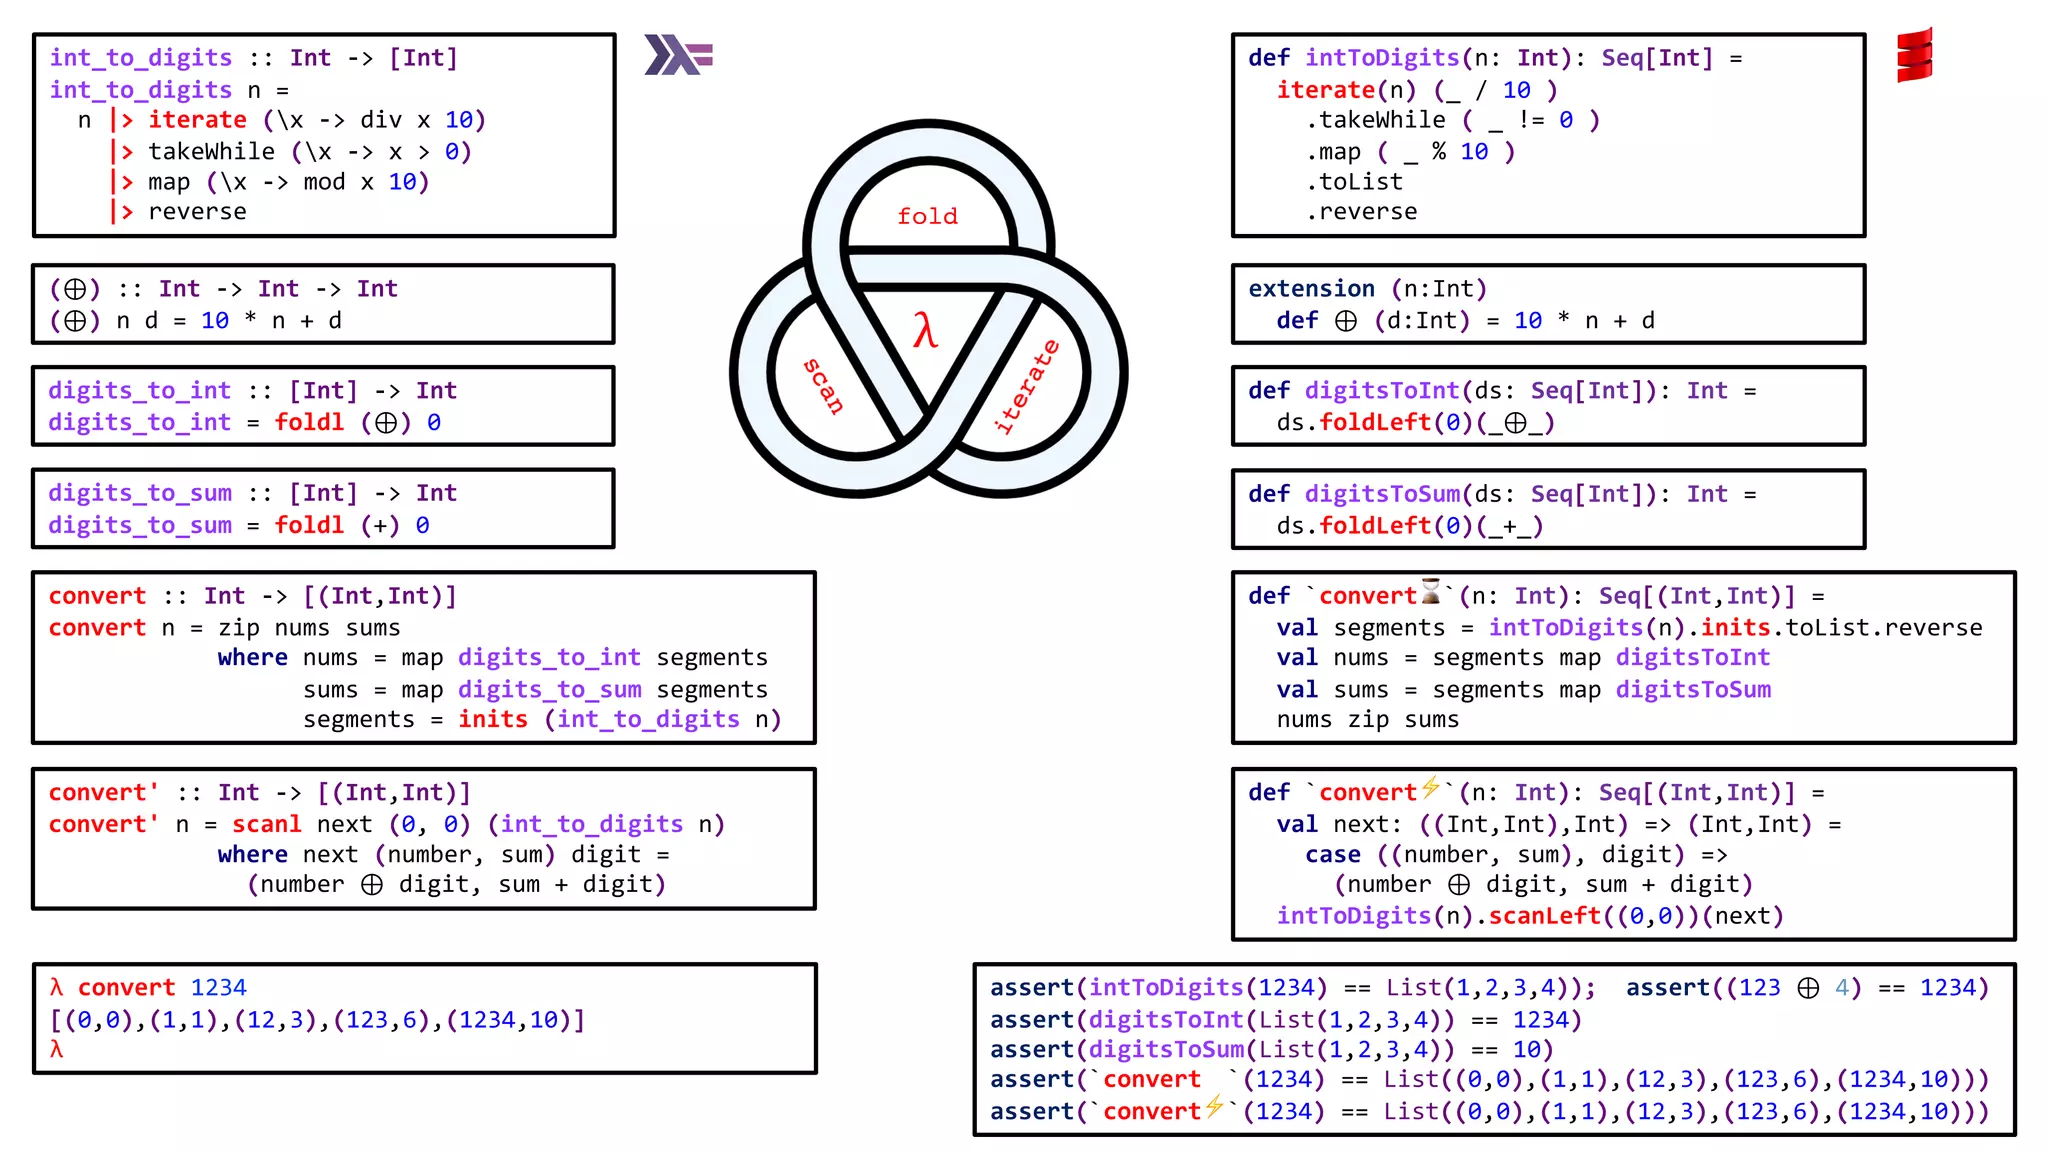This screenshot has height=1152, width=2048.
Task: Click the Haskell line 'iterate (\x -> div x 10)'
Action: tap(317, 120)
